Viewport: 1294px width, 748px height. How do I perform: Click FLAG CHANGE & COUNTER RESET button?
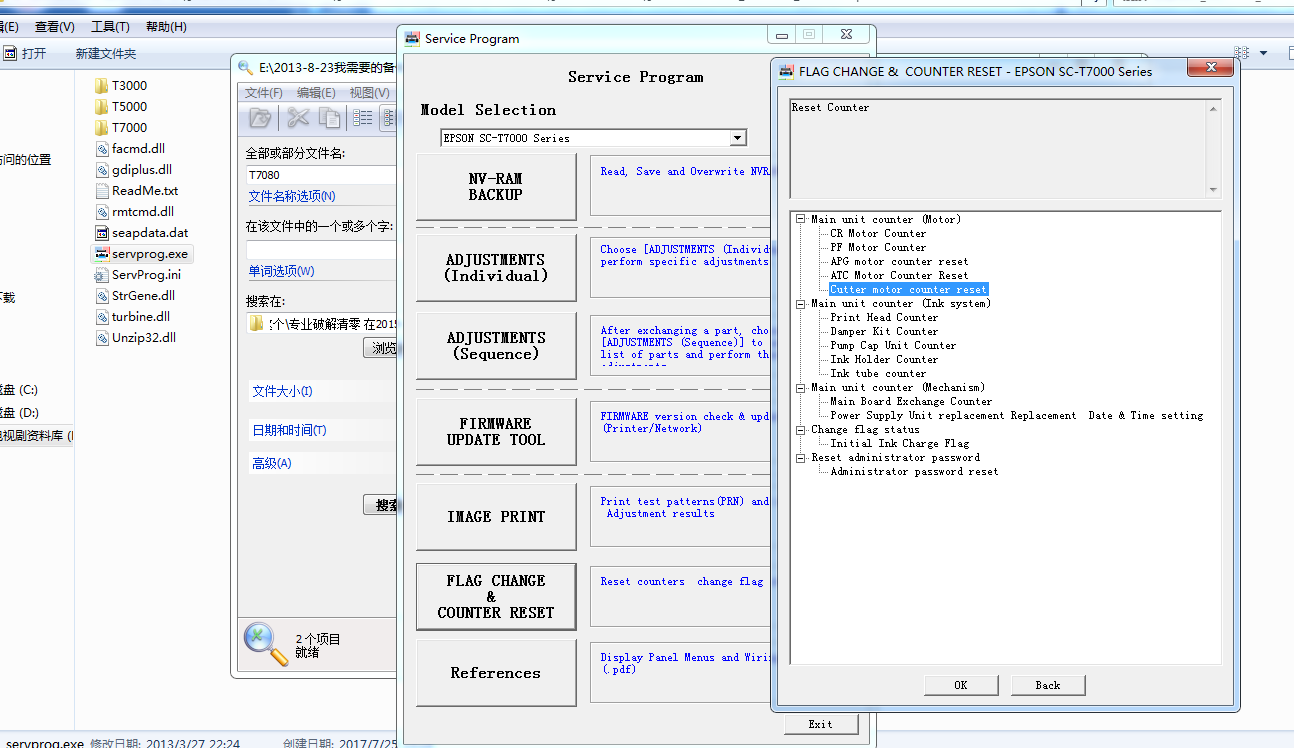(496, 597)
